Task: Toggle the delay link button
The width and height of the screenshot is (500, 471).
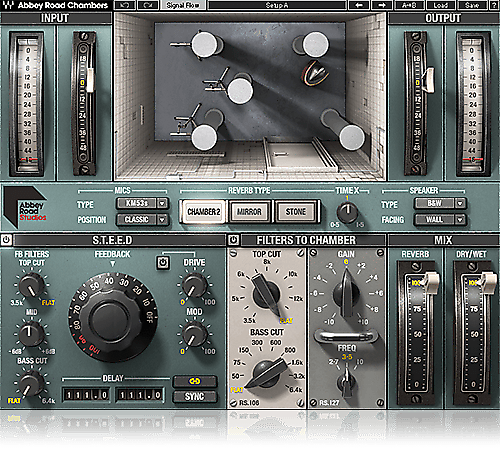Action: [195, 381]
